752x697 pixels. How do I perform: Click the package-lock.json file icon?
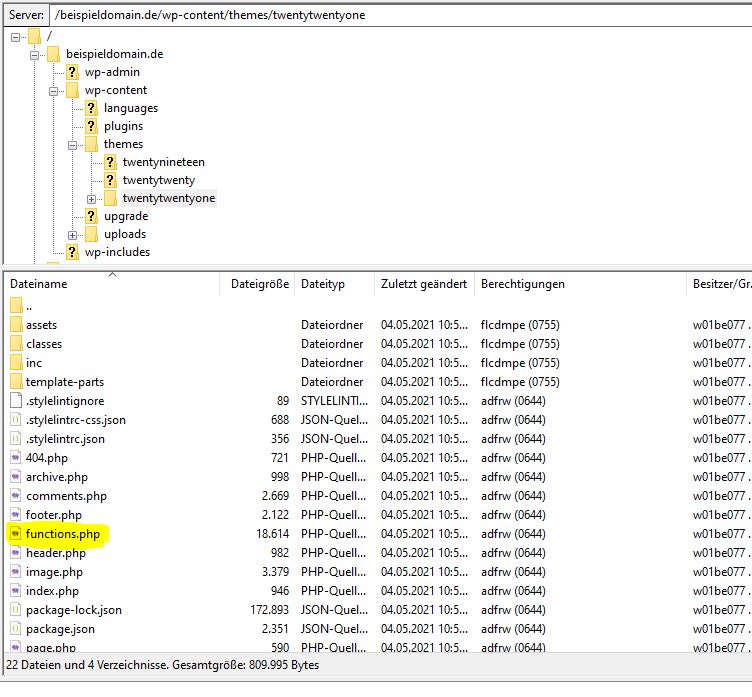[x=16, y=610]
